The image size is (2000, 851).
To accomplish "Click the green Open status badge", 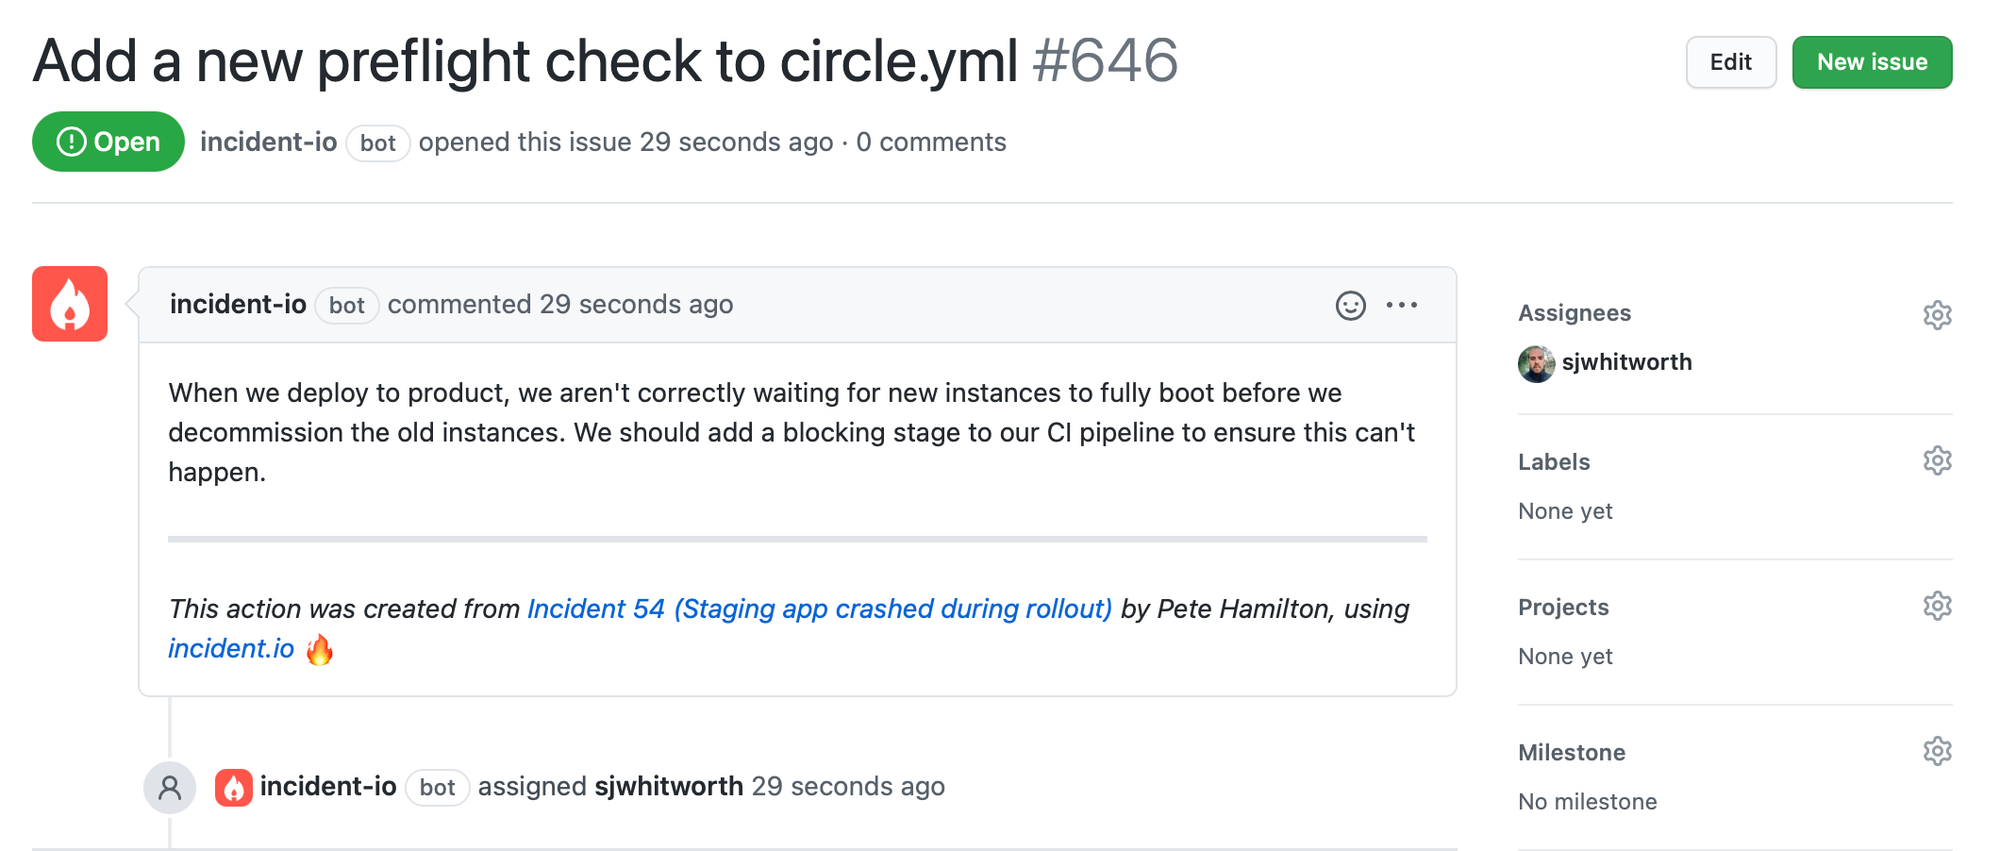I will (108, 141).
